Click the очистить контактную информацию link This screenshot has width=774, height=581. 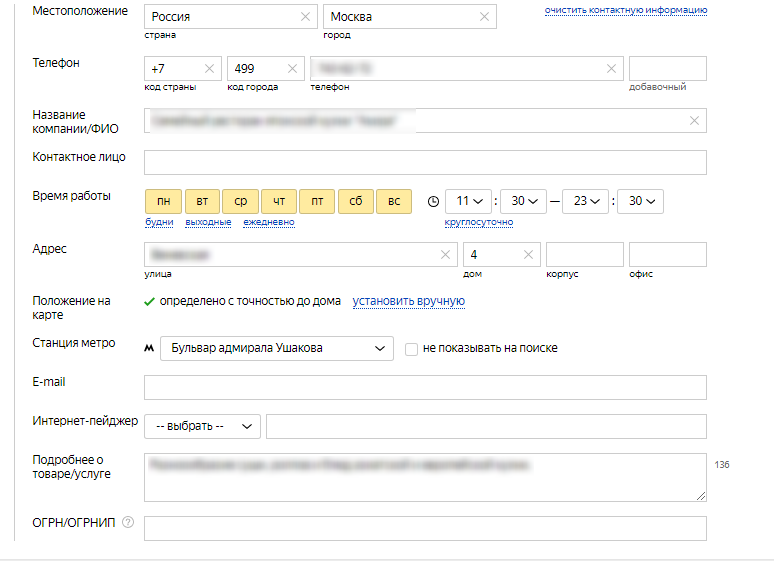pyautogui.click(x=626, y=10)
